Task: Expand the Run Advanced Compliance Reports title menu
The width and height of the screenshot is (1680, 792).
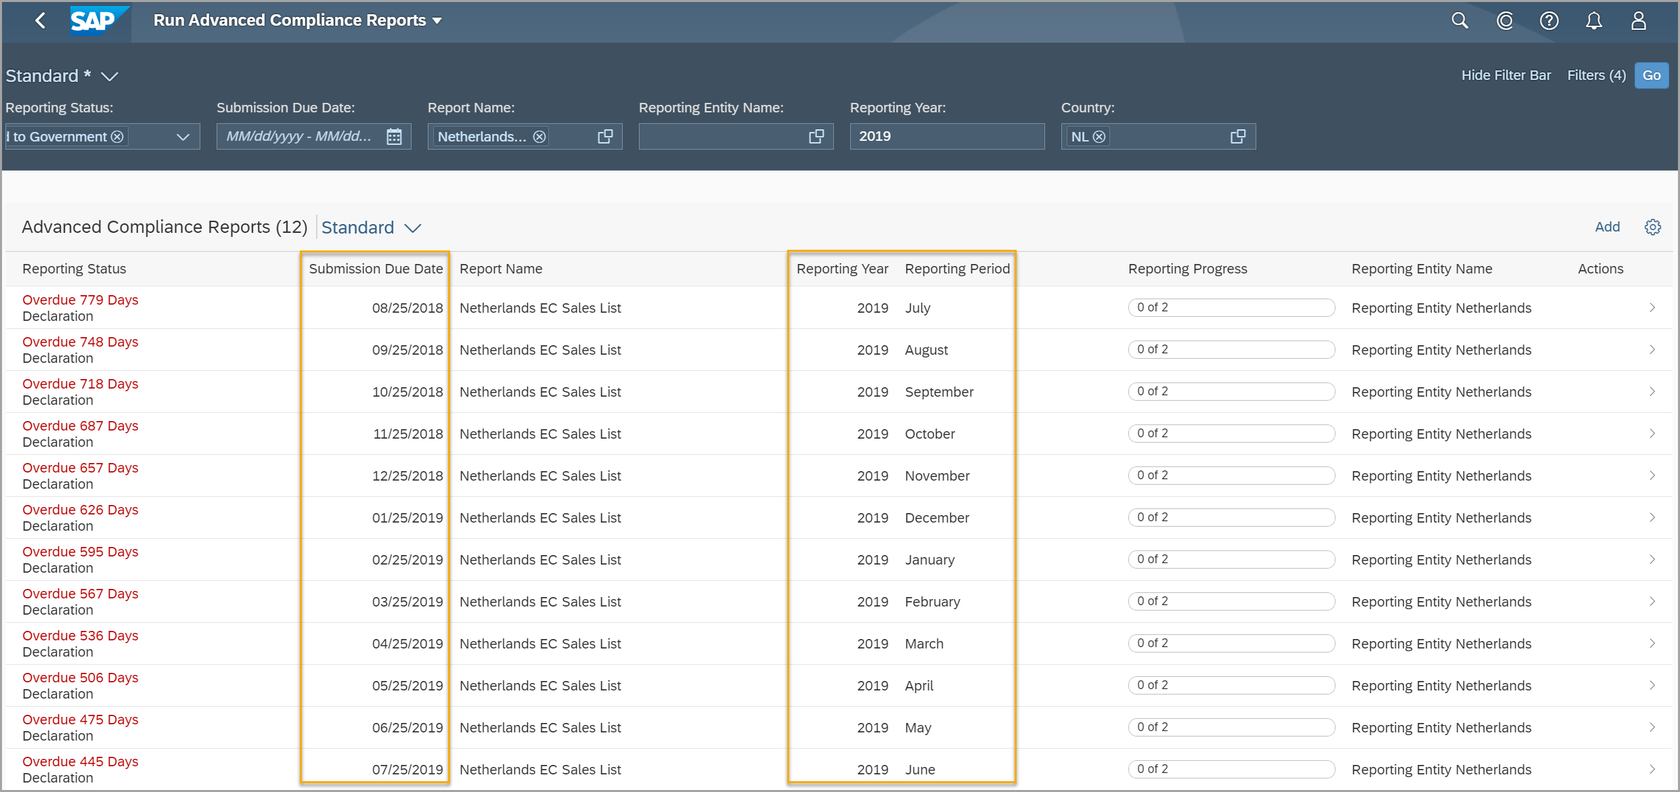Action: [x=437, y=21]
